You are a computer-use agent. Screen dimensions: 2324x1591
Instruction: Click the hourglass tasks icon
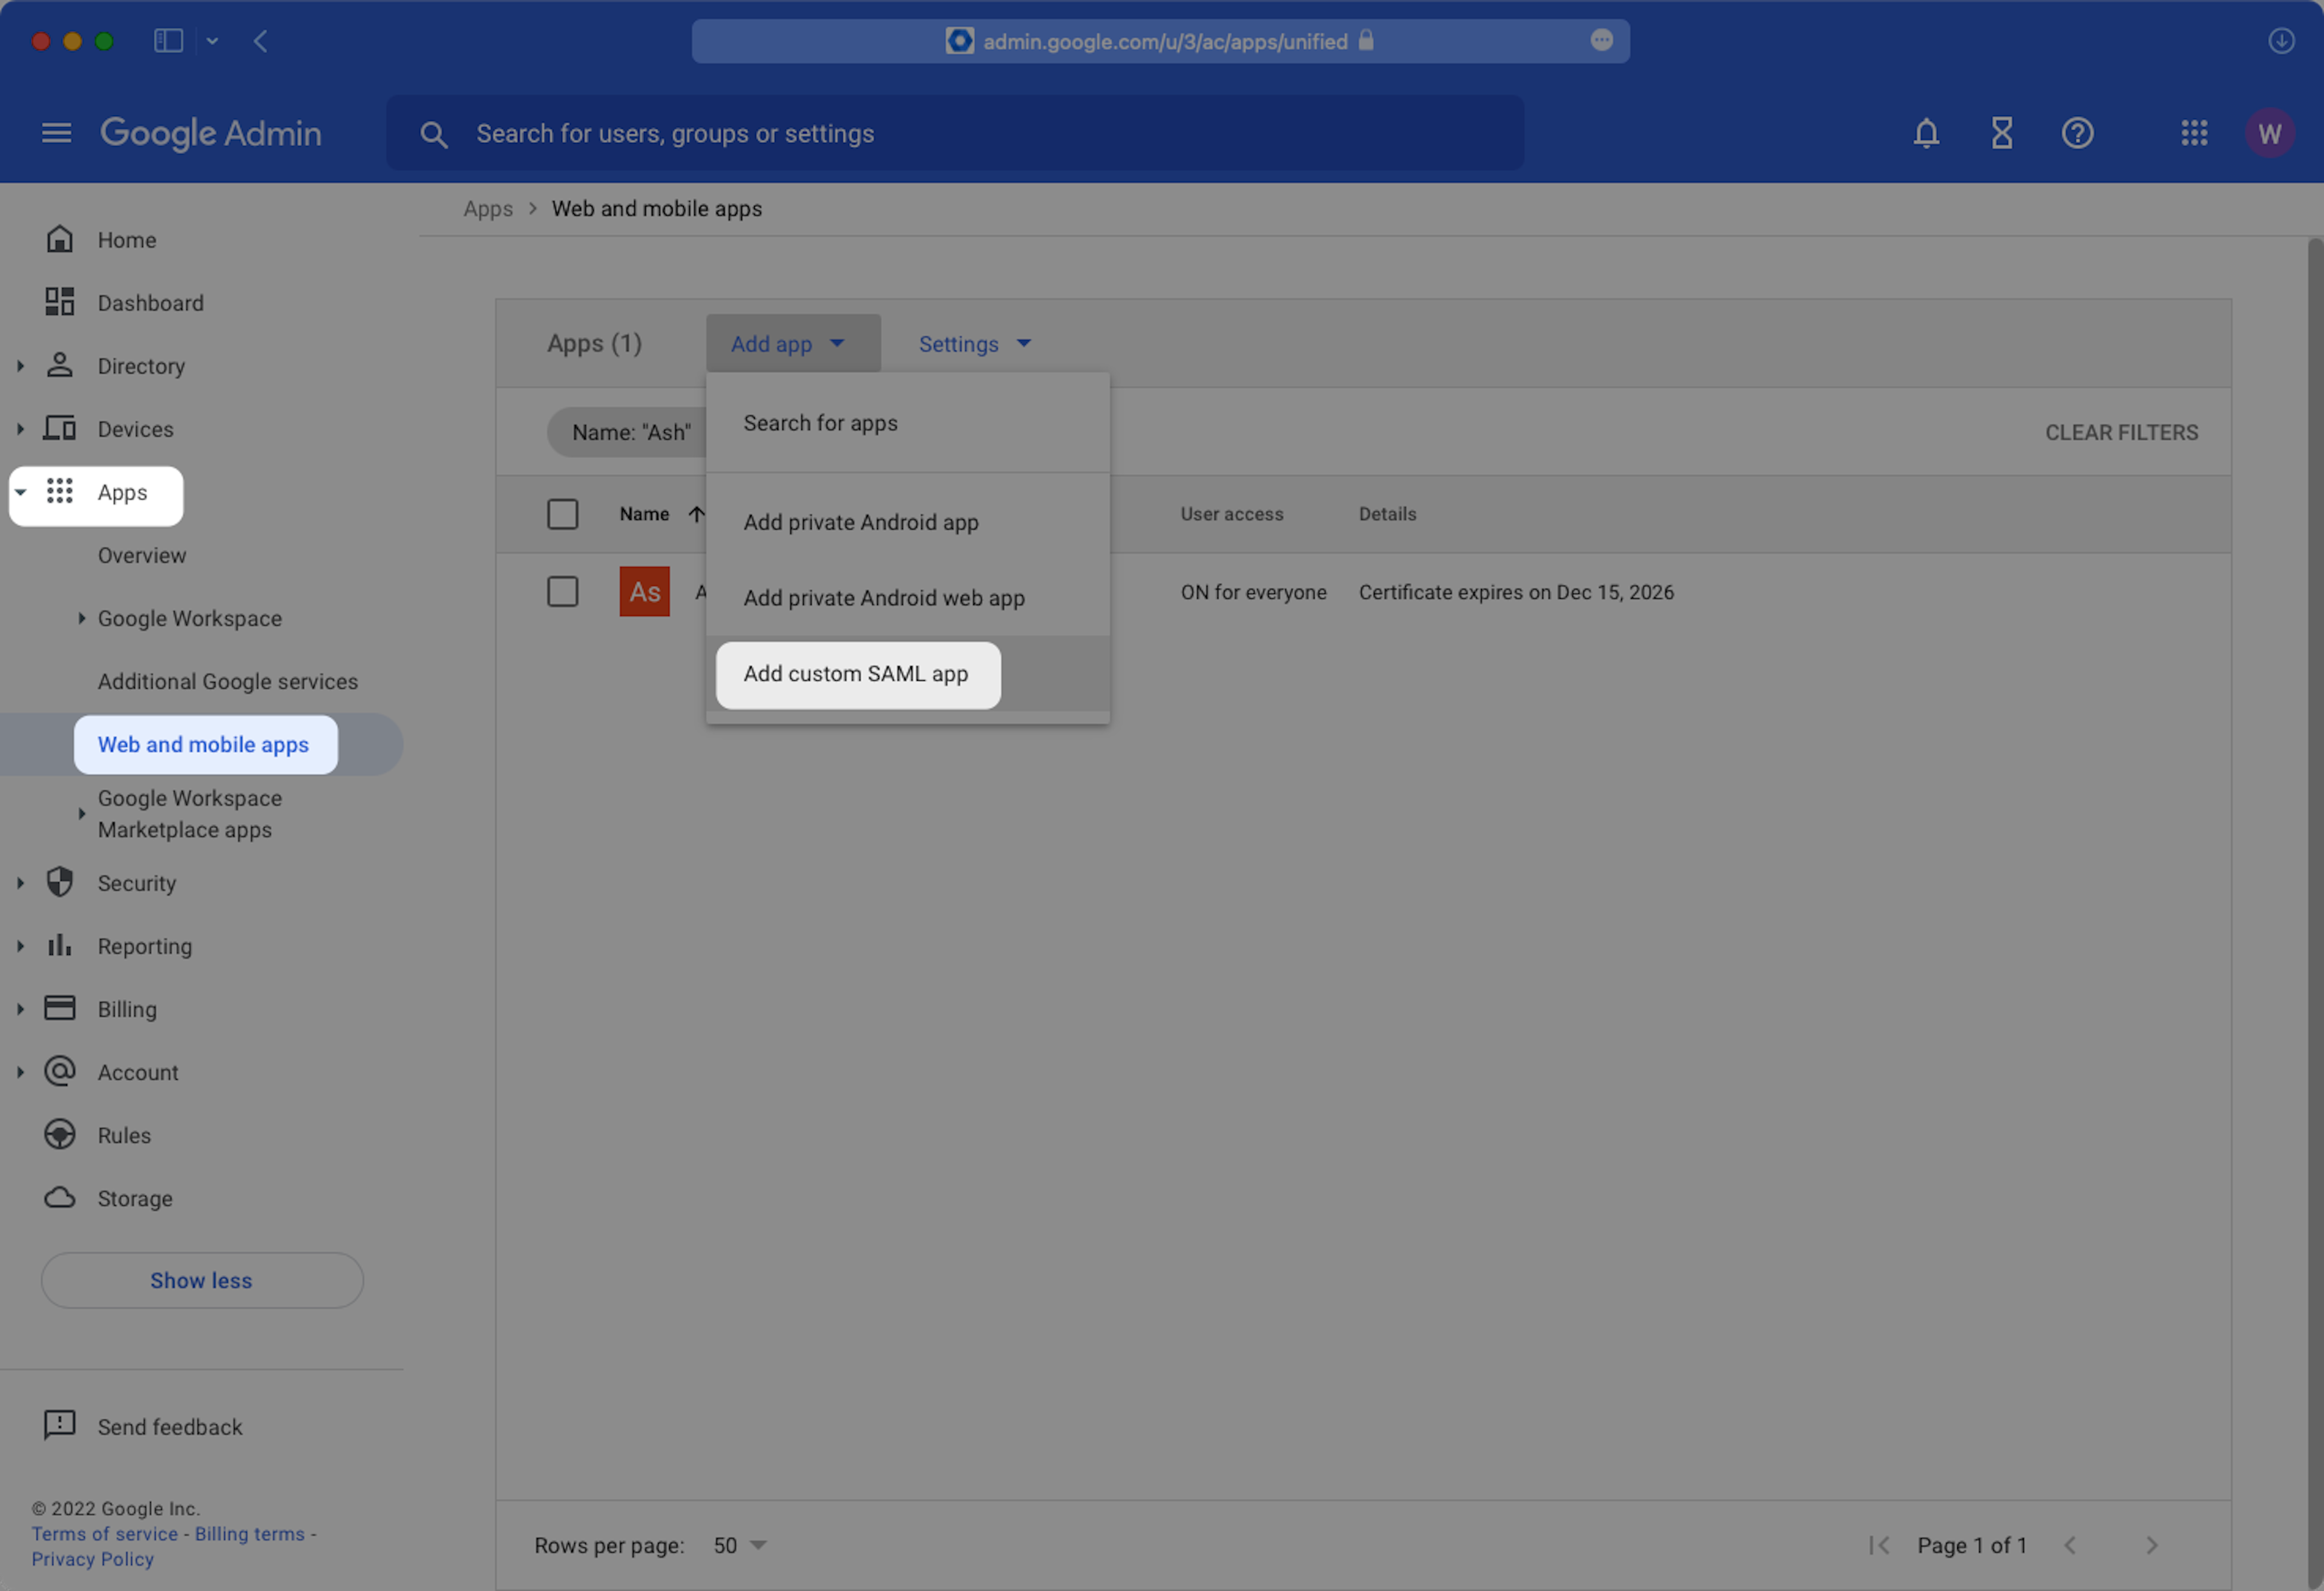2001,133
